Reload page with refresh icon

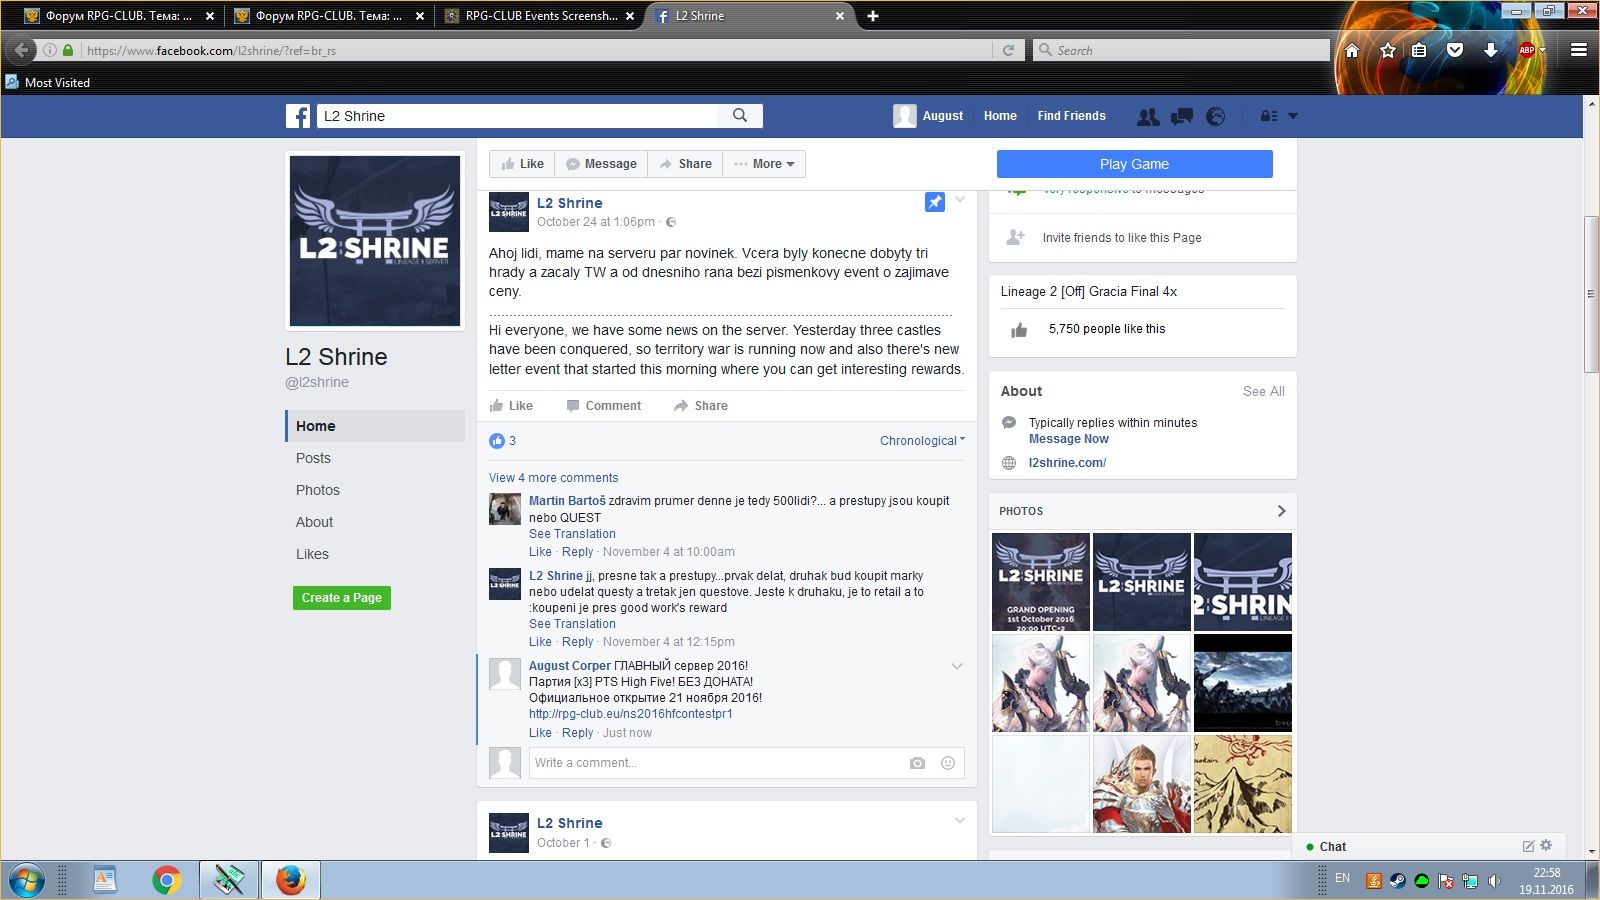(1008, 50)
